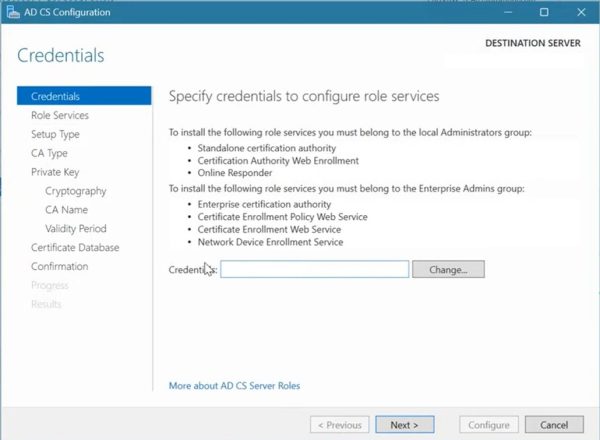Click Enterprise certification authority text
This screenshot has width=600, height=440.
tap(264, 204)
